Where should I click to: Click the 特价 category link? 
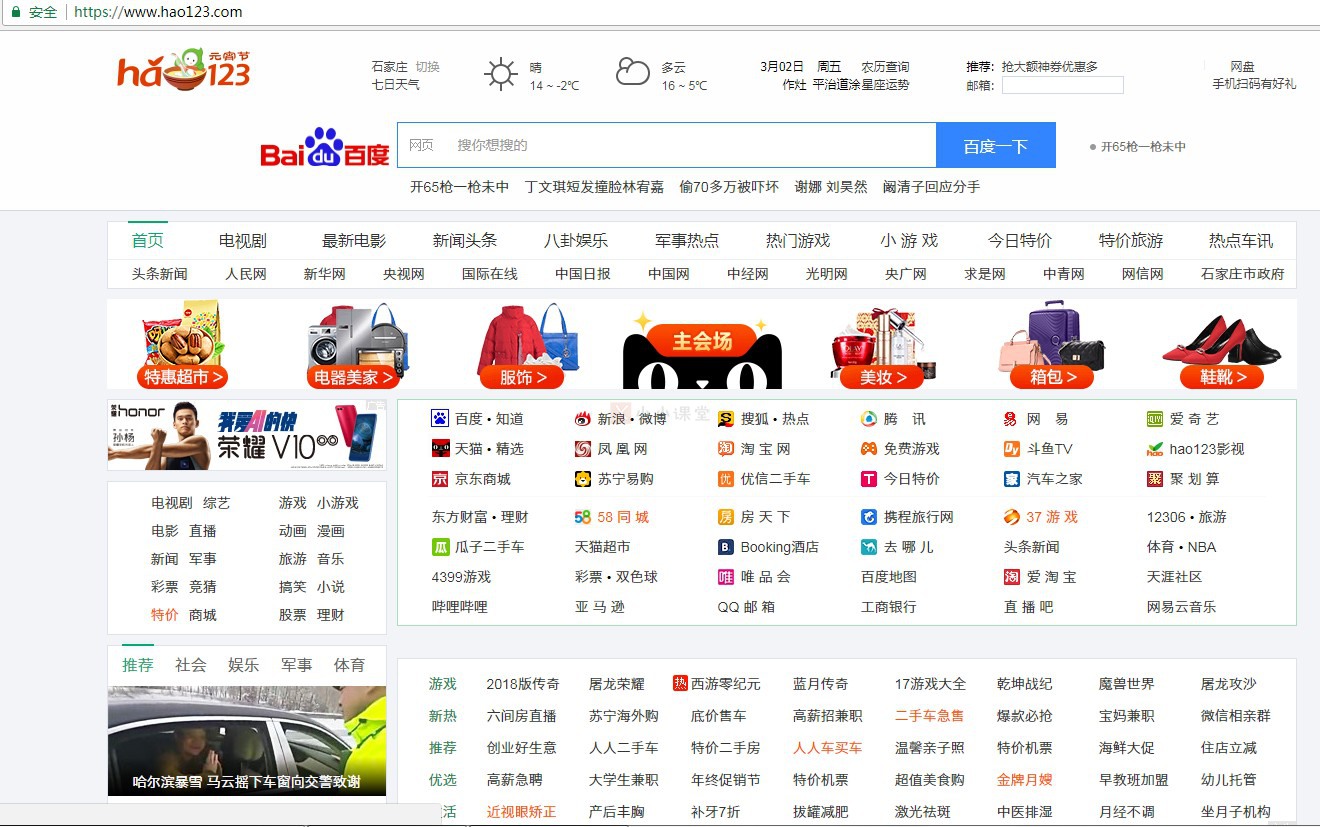click(165, 615)
